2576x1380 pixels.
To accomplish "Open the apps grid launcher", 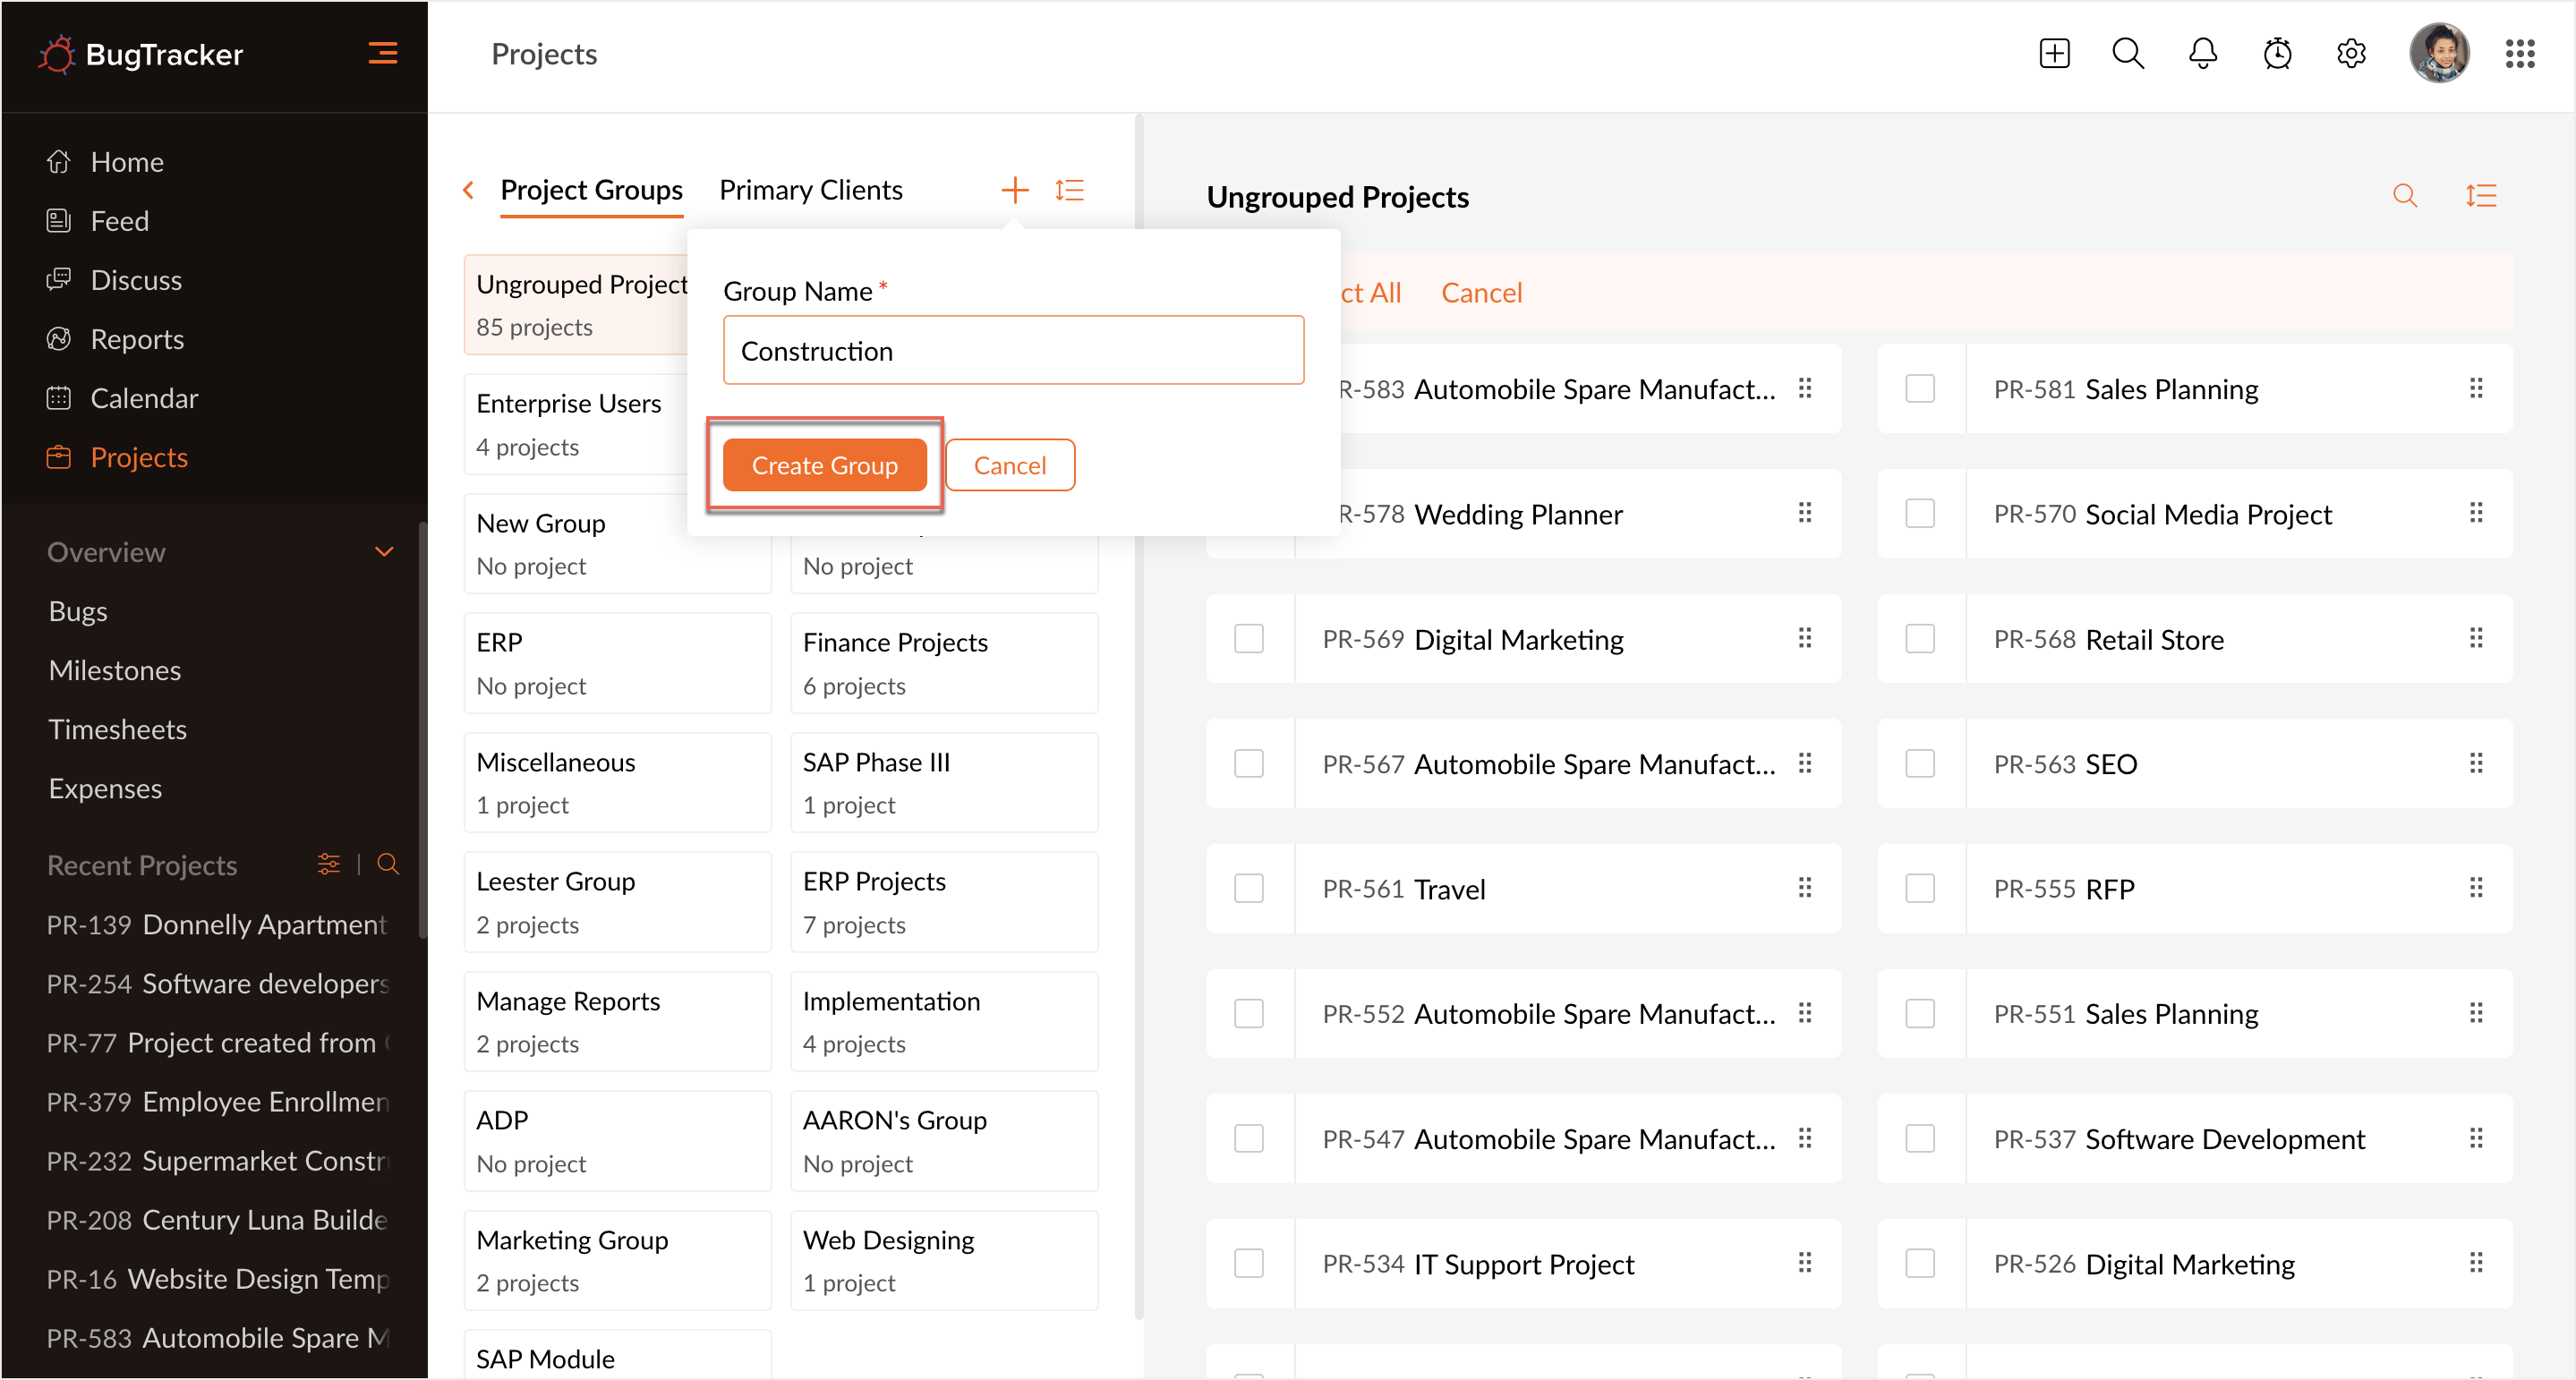I will (2519, 54).
